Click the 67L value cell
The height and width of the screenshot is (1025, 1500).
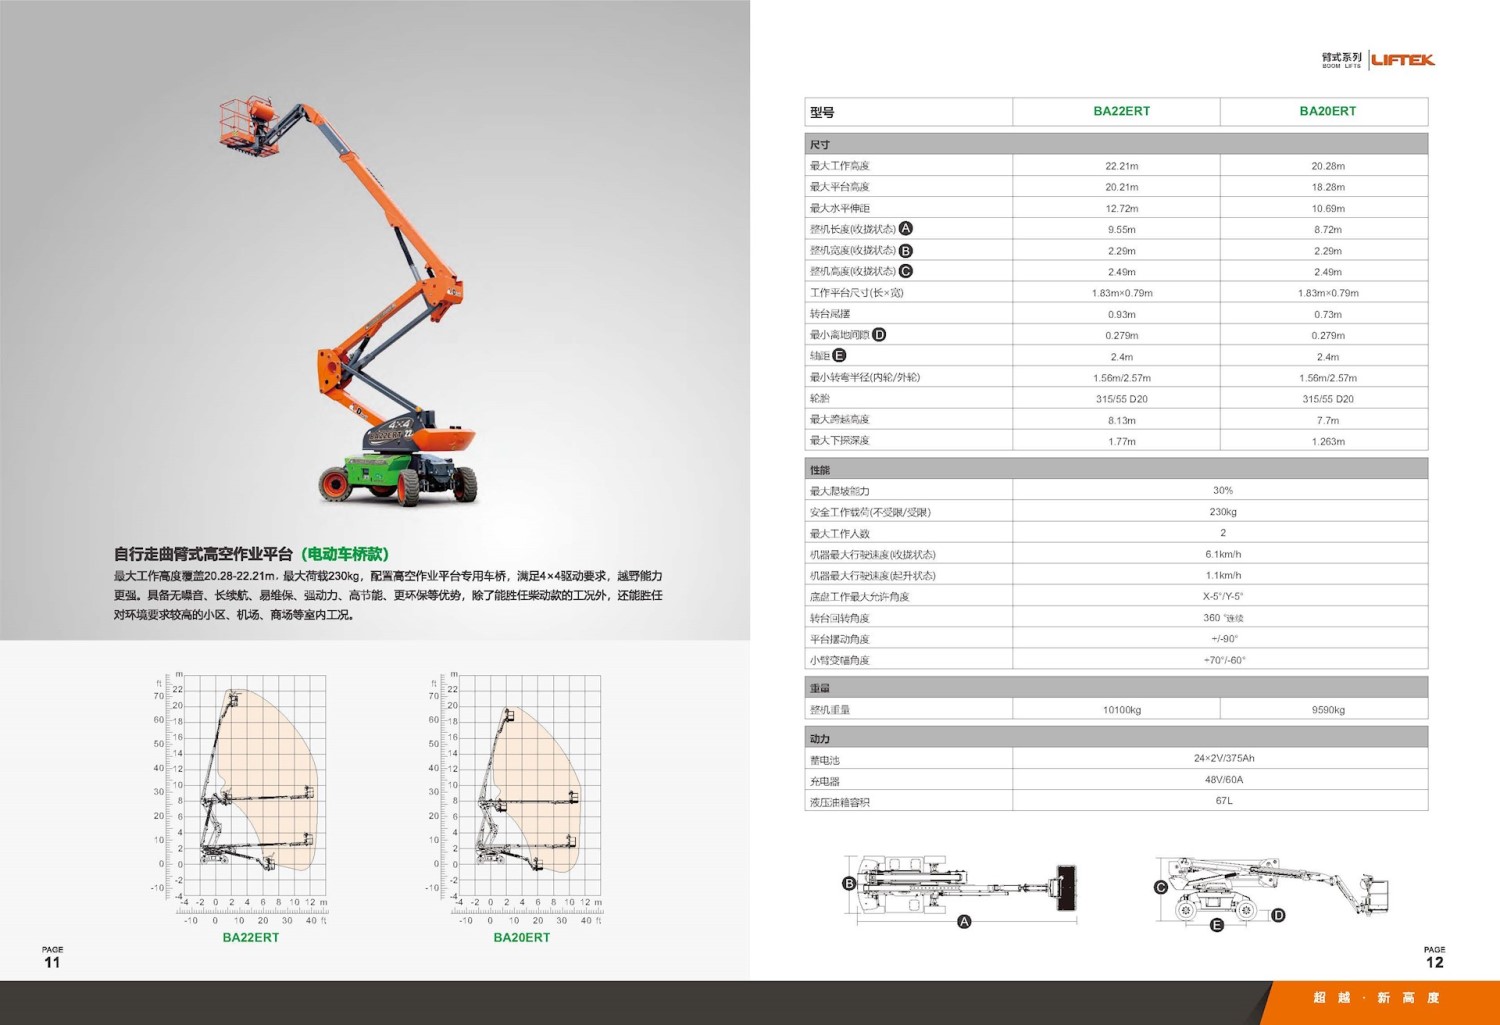(1222, 800)
